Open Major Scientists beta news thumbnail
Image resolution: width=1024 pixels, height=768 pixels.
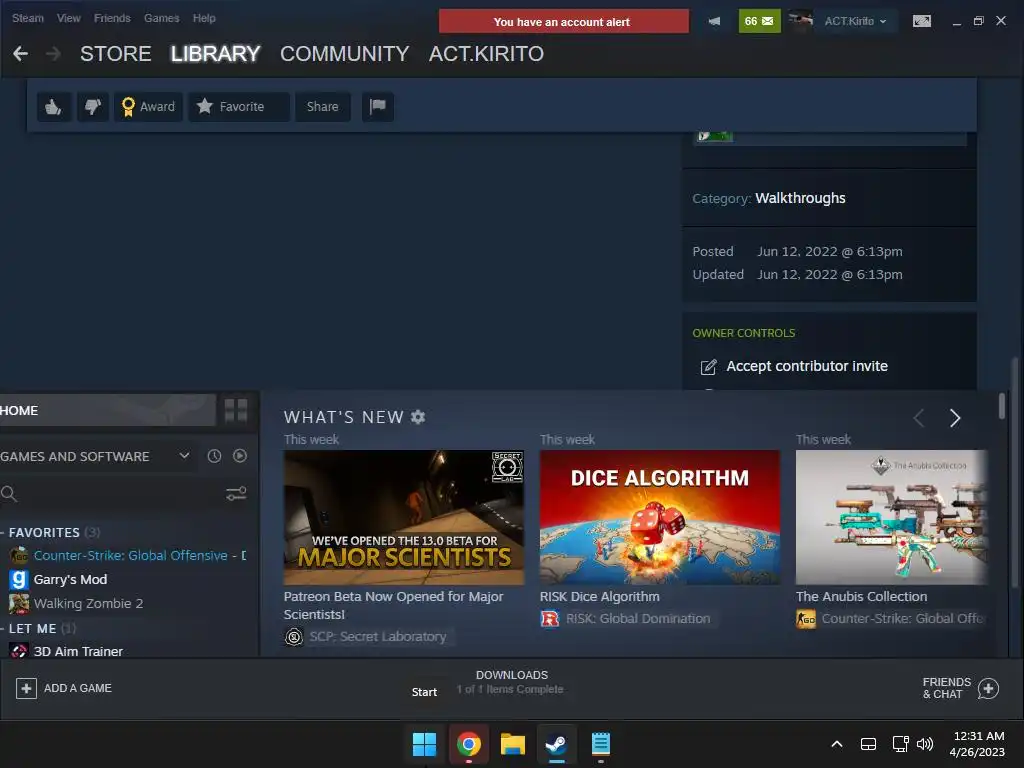point(404,517)
